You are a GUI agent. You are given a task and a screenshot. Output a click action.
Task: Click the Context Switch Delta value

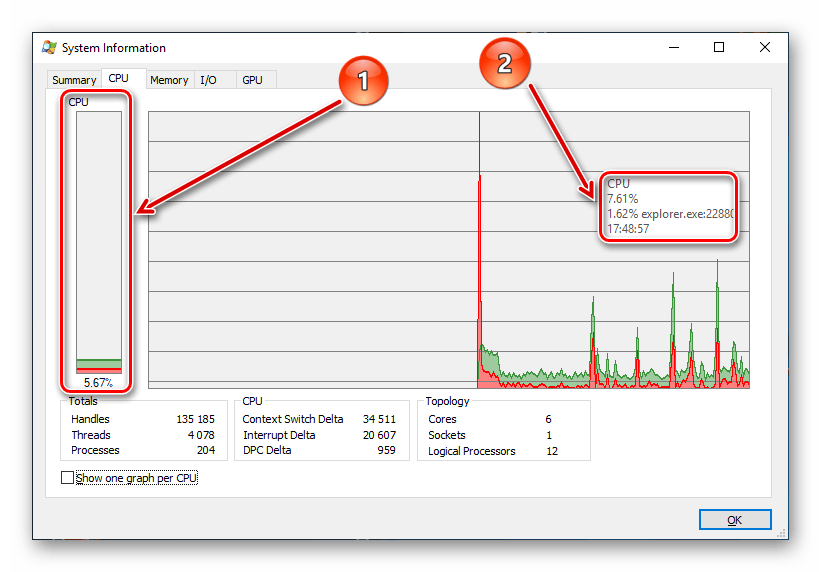click(x=379, y=419)
